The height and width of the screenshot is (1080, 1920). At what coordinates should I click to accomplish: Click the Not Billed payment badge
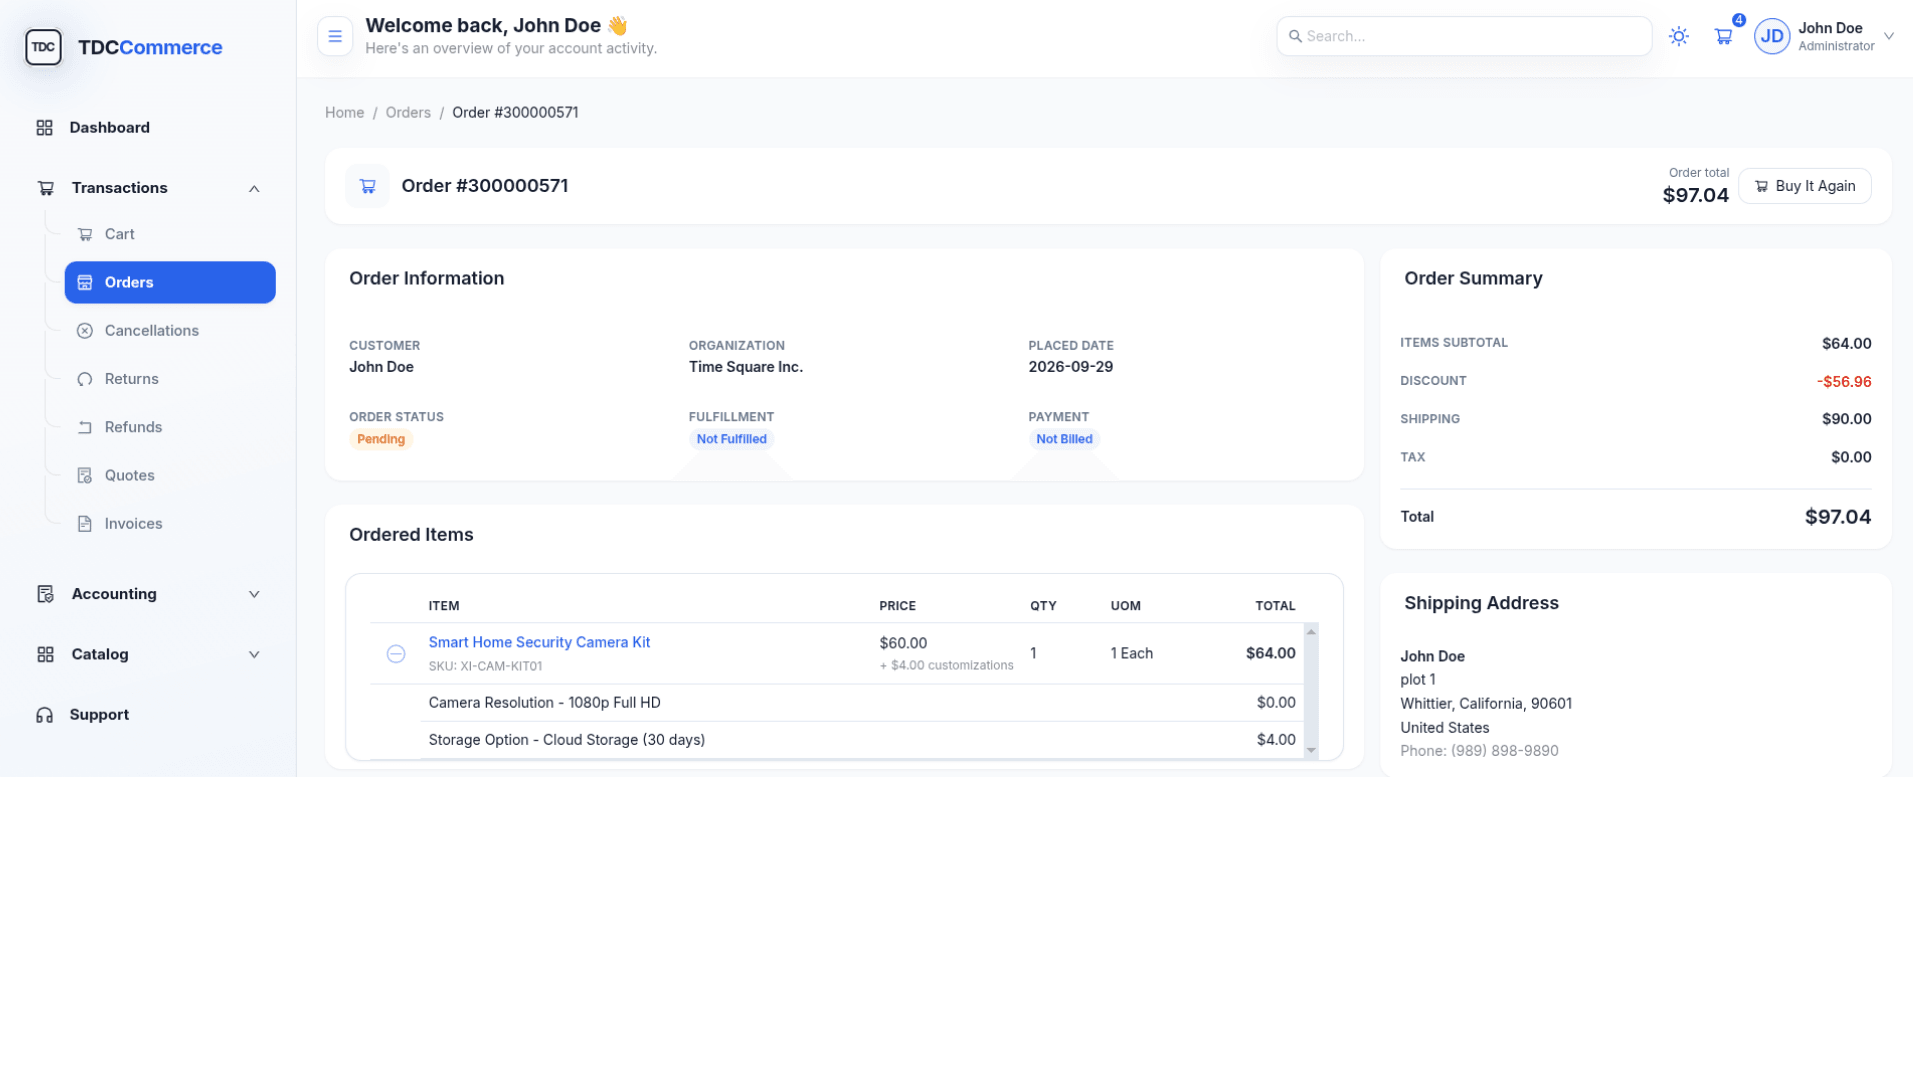coord(1064,439)
